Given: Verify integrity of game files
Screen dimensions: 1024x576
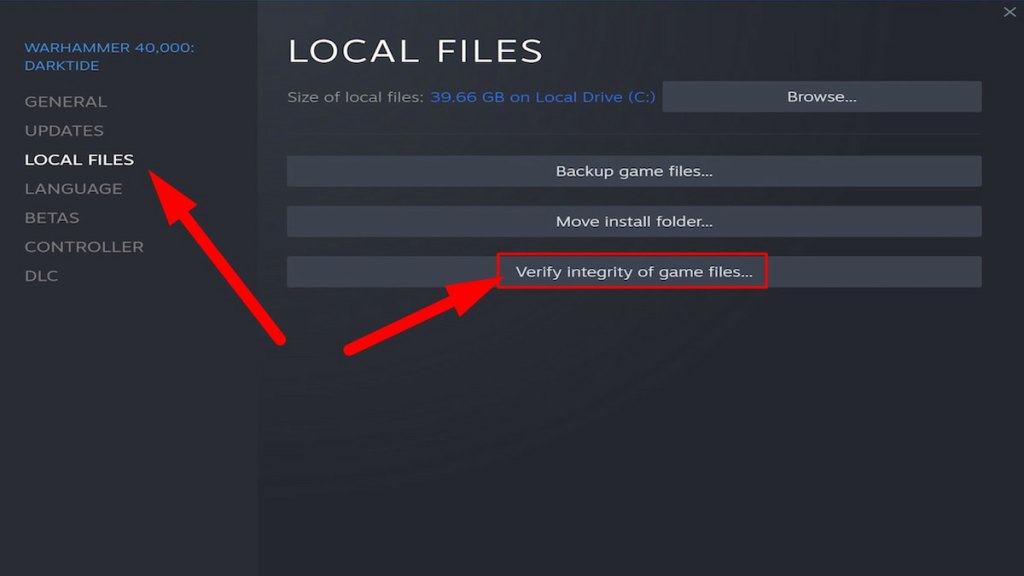Looking at the screenshot, I should pos(633,272).
